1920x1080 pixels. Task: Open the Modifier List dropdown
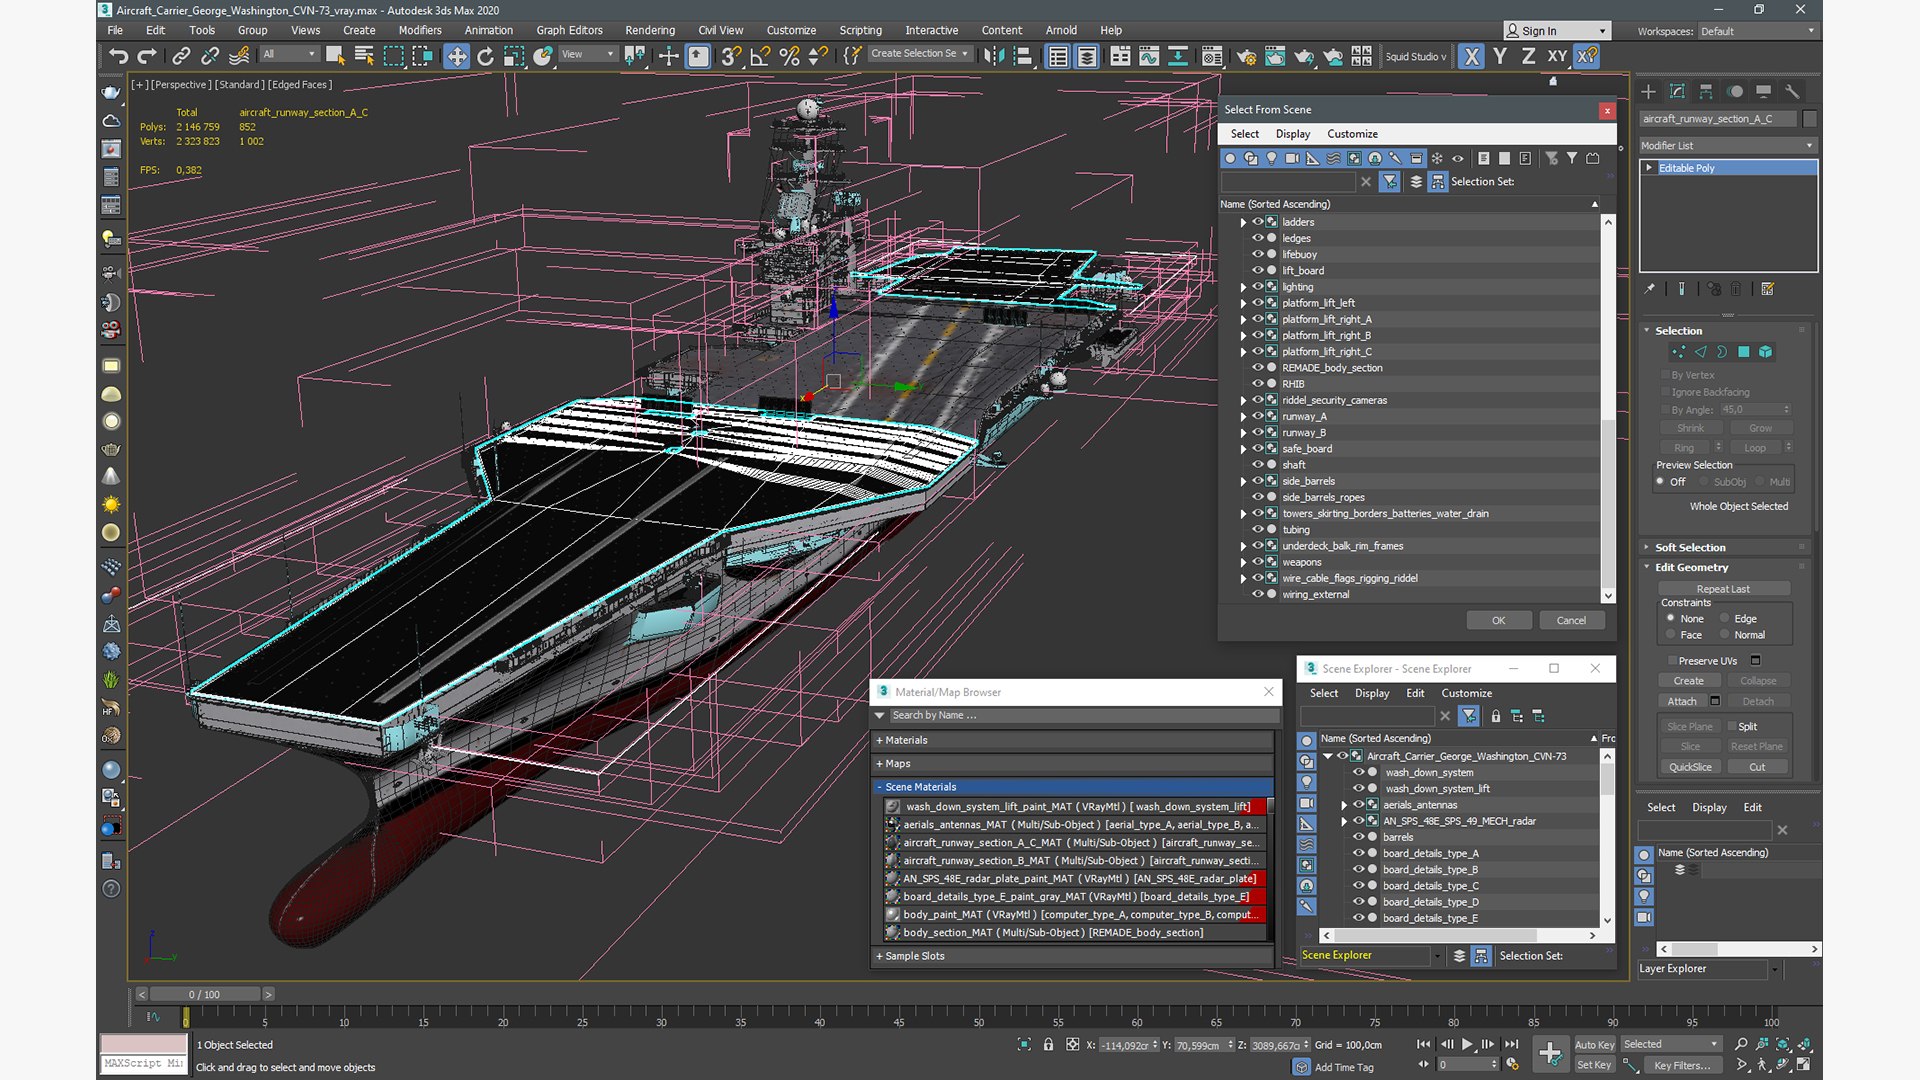coord(1727,145)
